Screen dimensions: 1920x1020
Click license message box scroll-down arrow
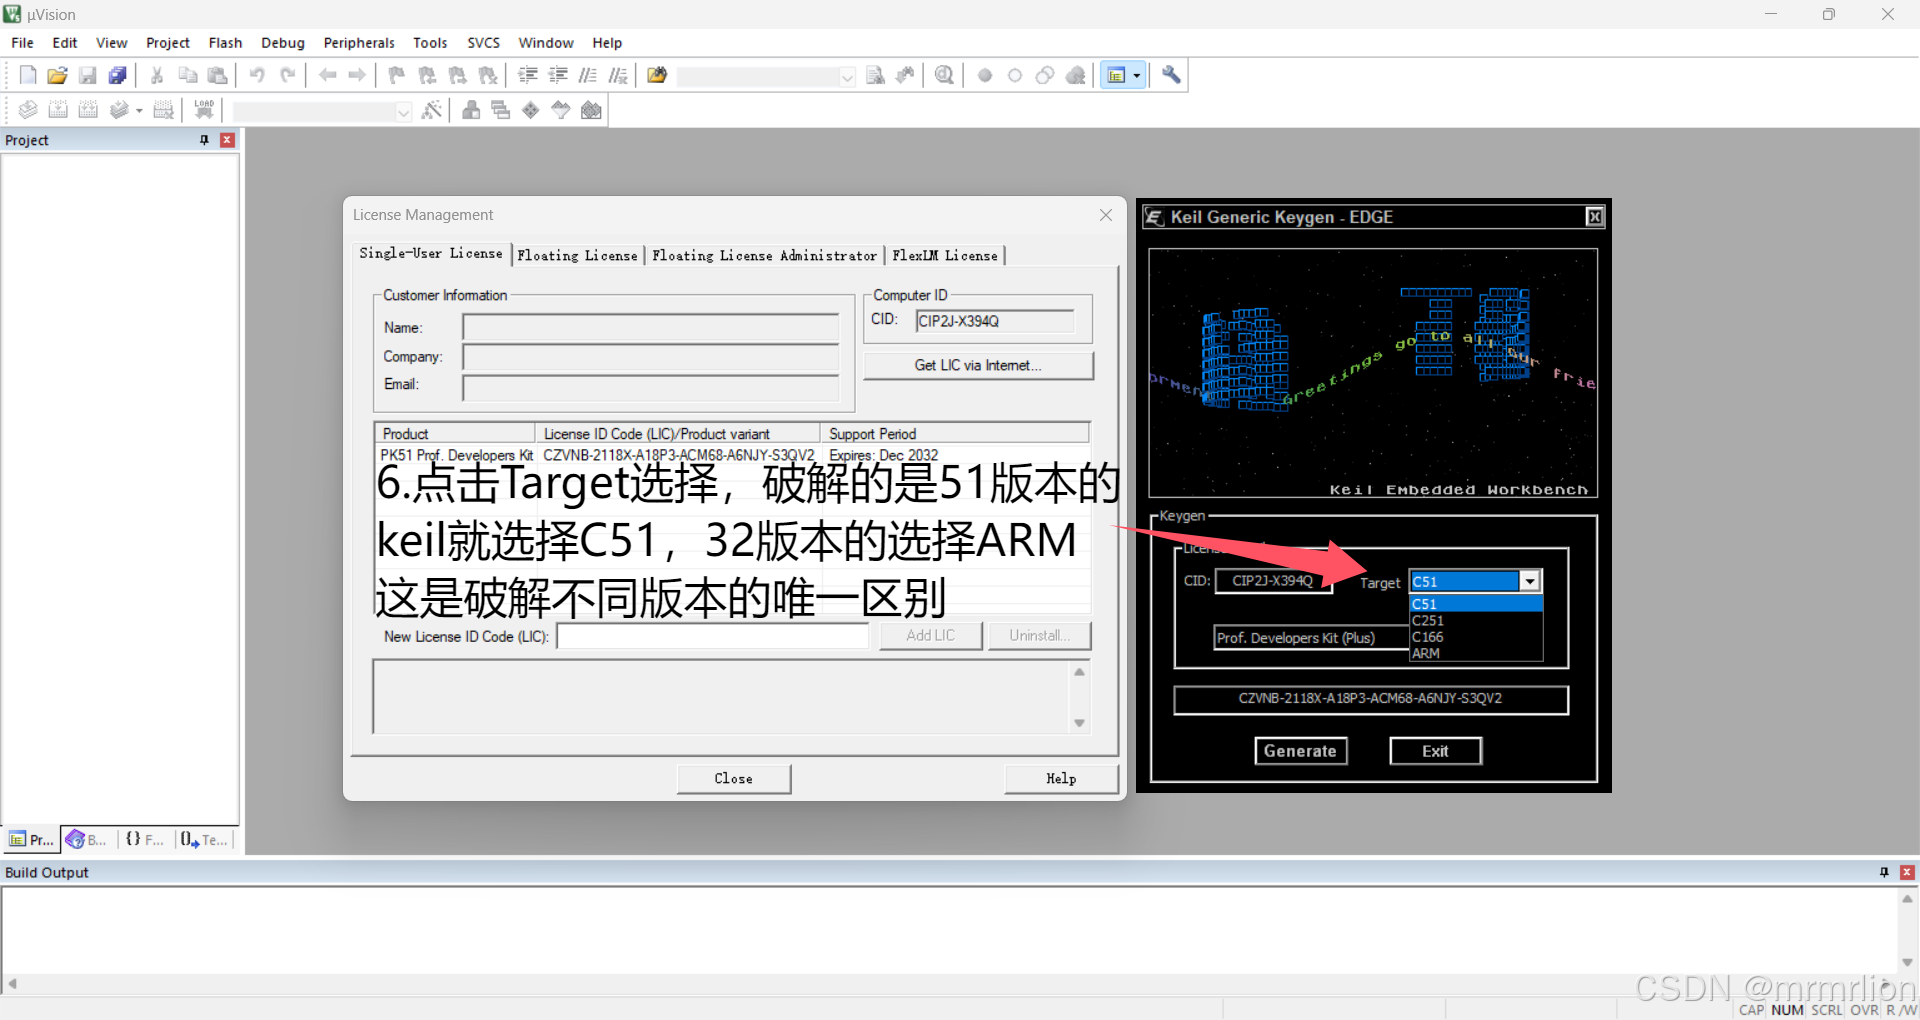(x=1079, y=723)
